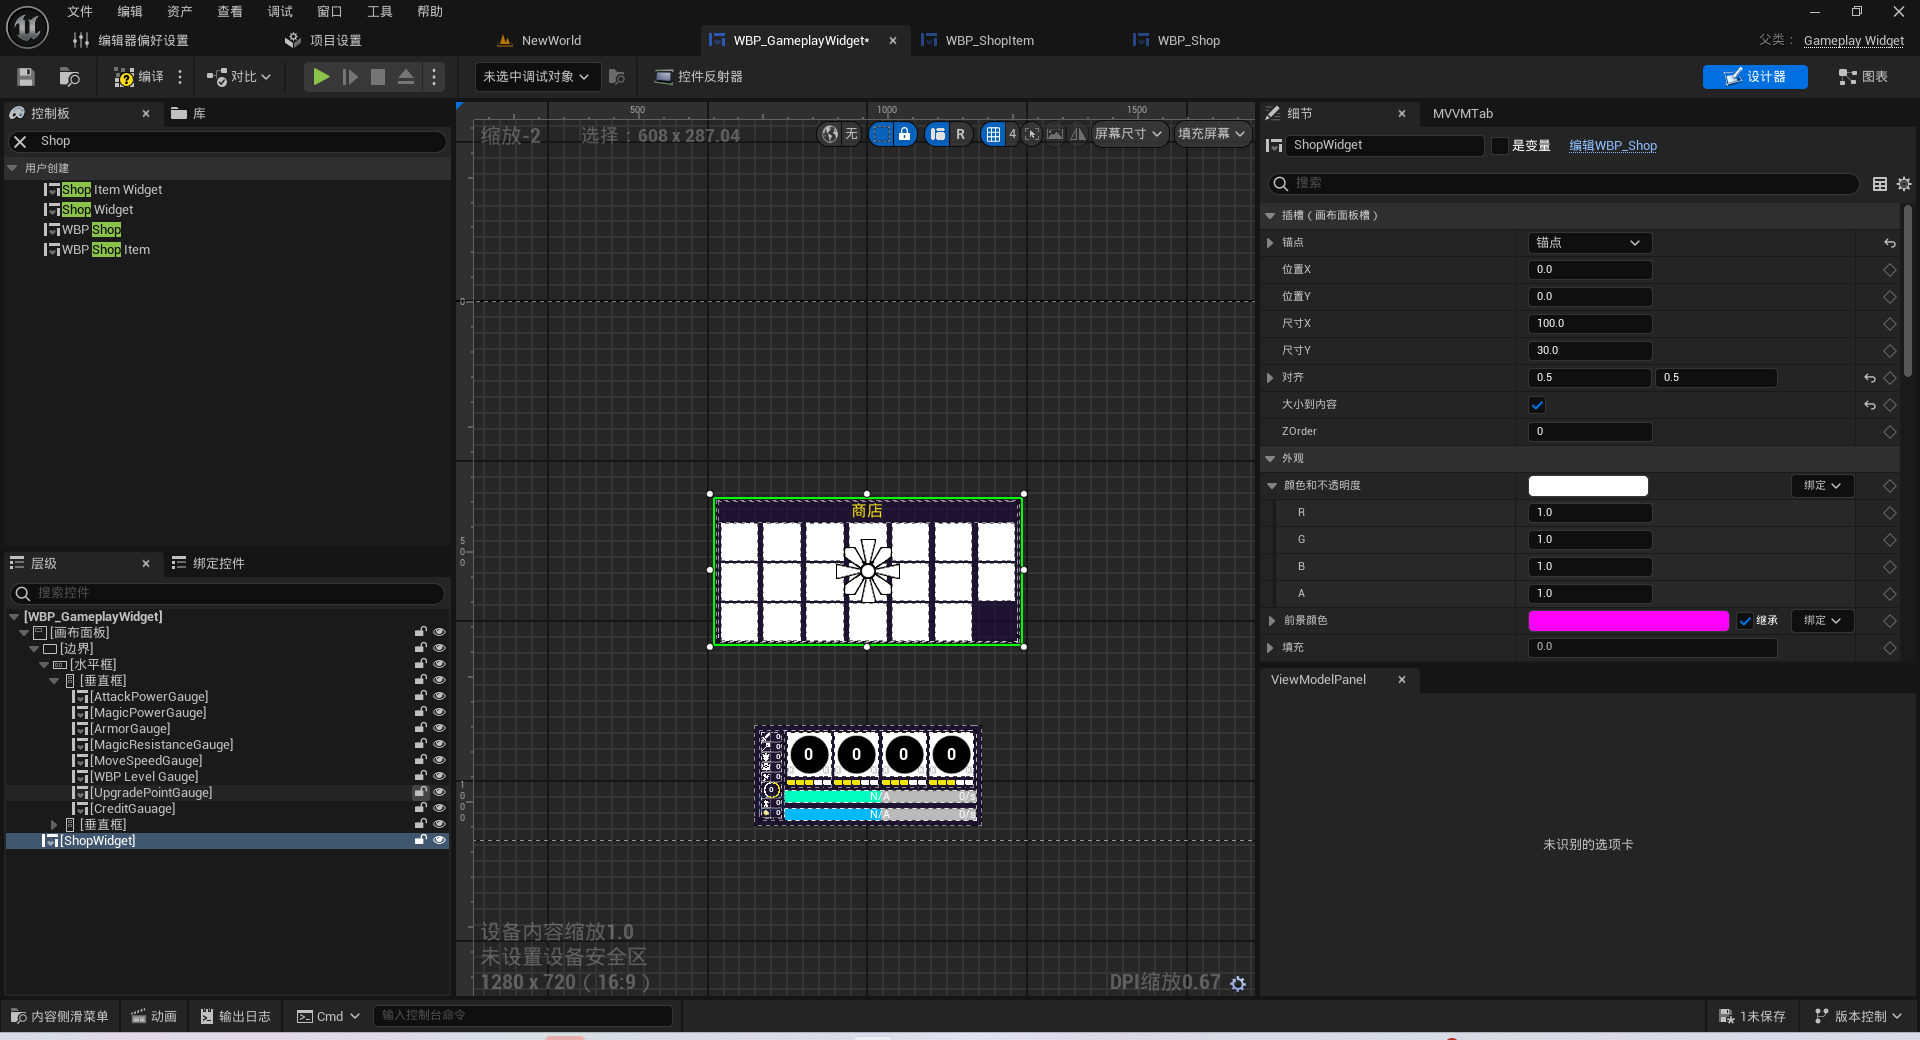1920x1040 pixels.
Task: Click the step-frame playback icon
Action: click(x=350, y=77)
